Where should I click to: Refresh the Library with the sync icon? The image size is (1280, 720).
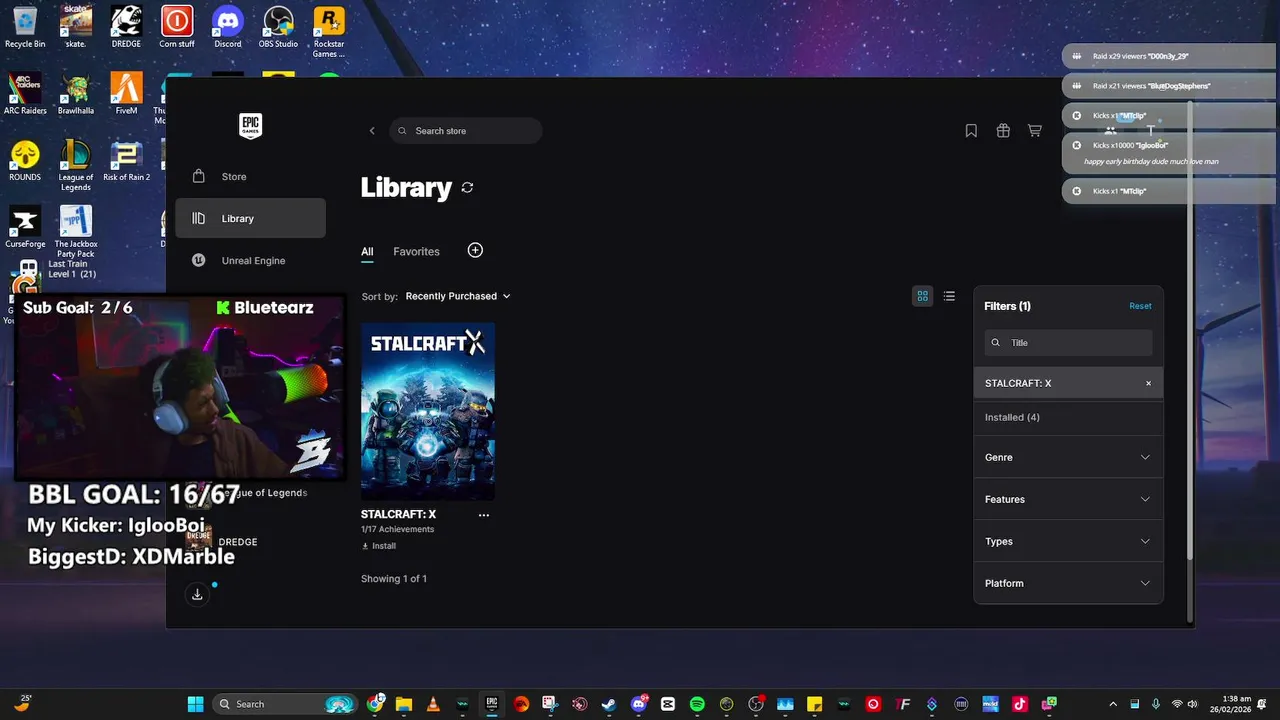[x=467, y=188]
